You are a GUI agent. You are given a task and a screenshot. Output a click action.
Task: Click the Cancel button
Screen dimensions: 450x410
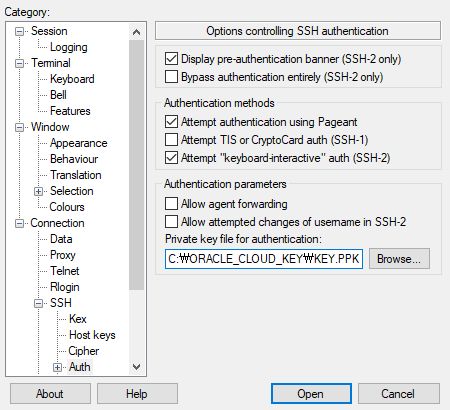pos(399,394)
